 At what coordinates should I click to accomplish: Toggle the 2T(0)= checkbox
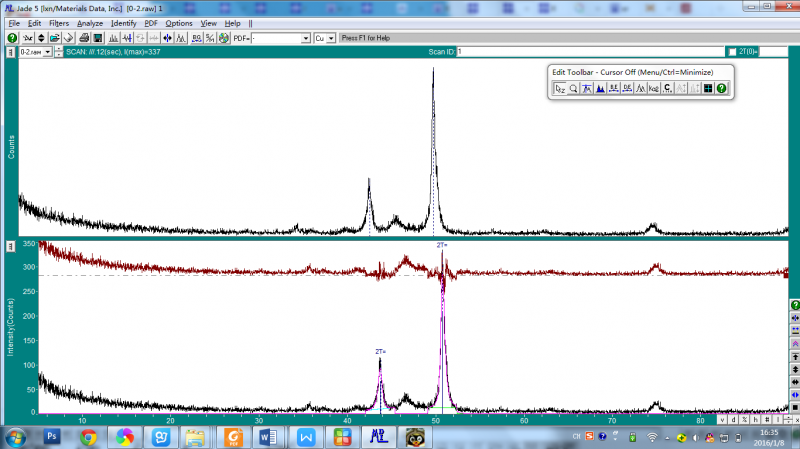733,51
